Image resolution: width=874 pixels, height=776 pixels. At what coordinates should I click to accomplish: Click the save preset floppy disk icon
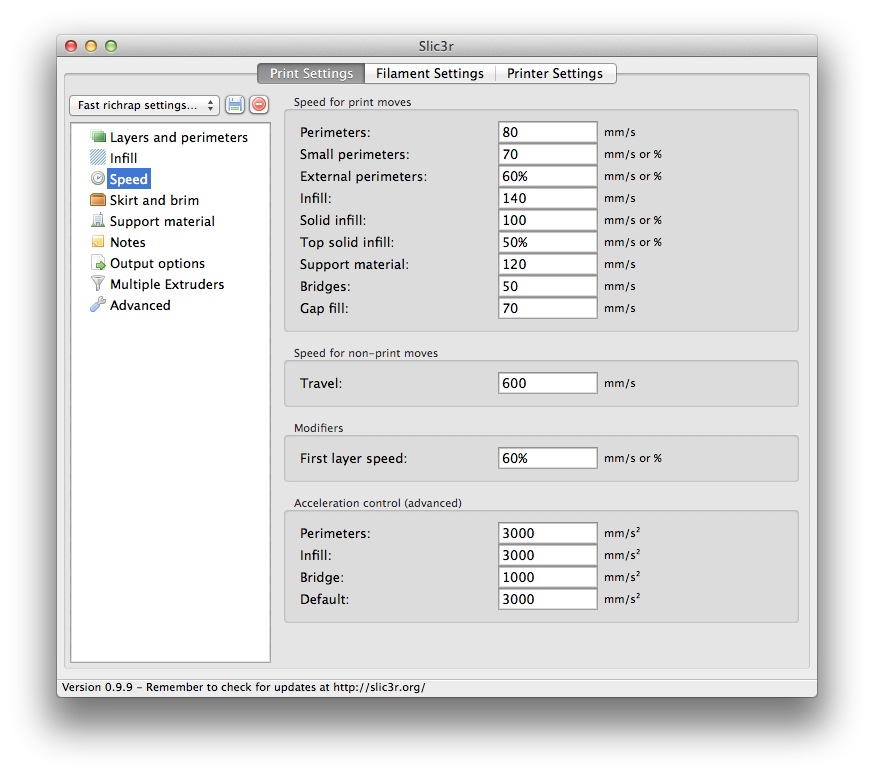point(235,105)
